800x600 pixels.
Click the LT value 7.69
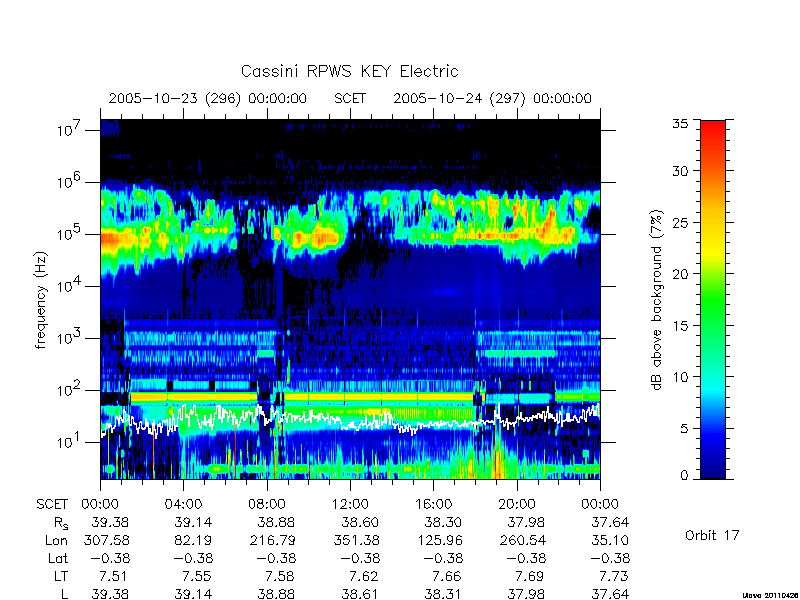click(x=529, y=577)
